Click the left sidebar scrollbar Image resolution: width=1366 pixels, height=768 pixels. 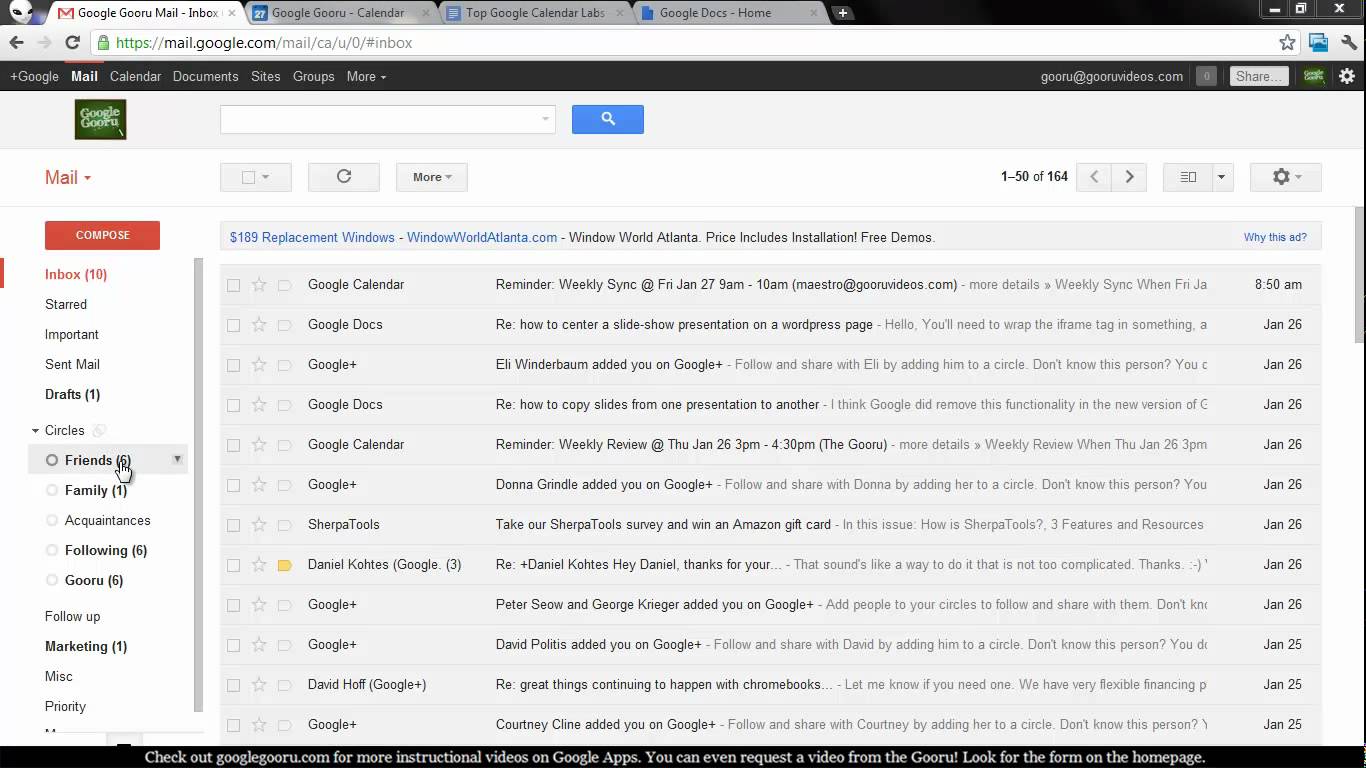click(x=198, y=485)
